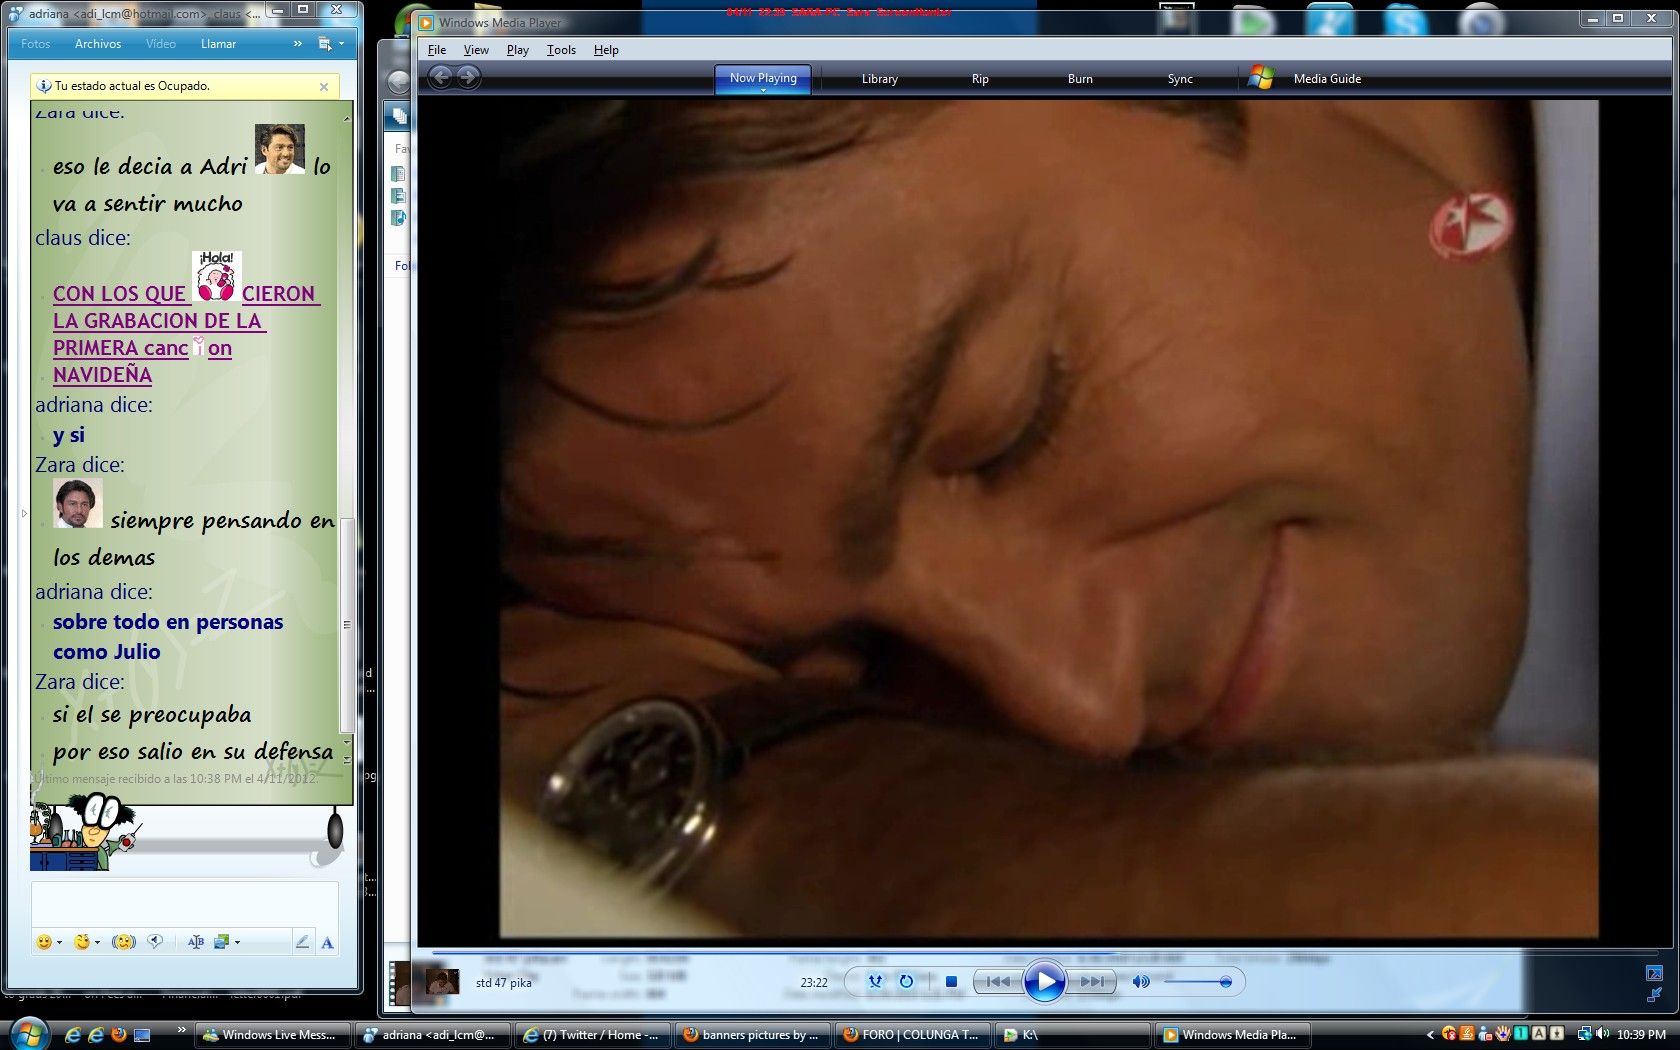The image size is (1680, 1050).
Task: Expand the wink picker dropdown arrow
Action: [x=97, y=942]
